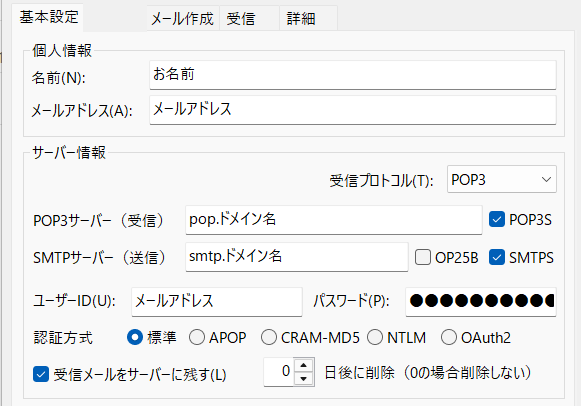
Task: Select the 標準 authentication radio button
Action: (135, 337)
